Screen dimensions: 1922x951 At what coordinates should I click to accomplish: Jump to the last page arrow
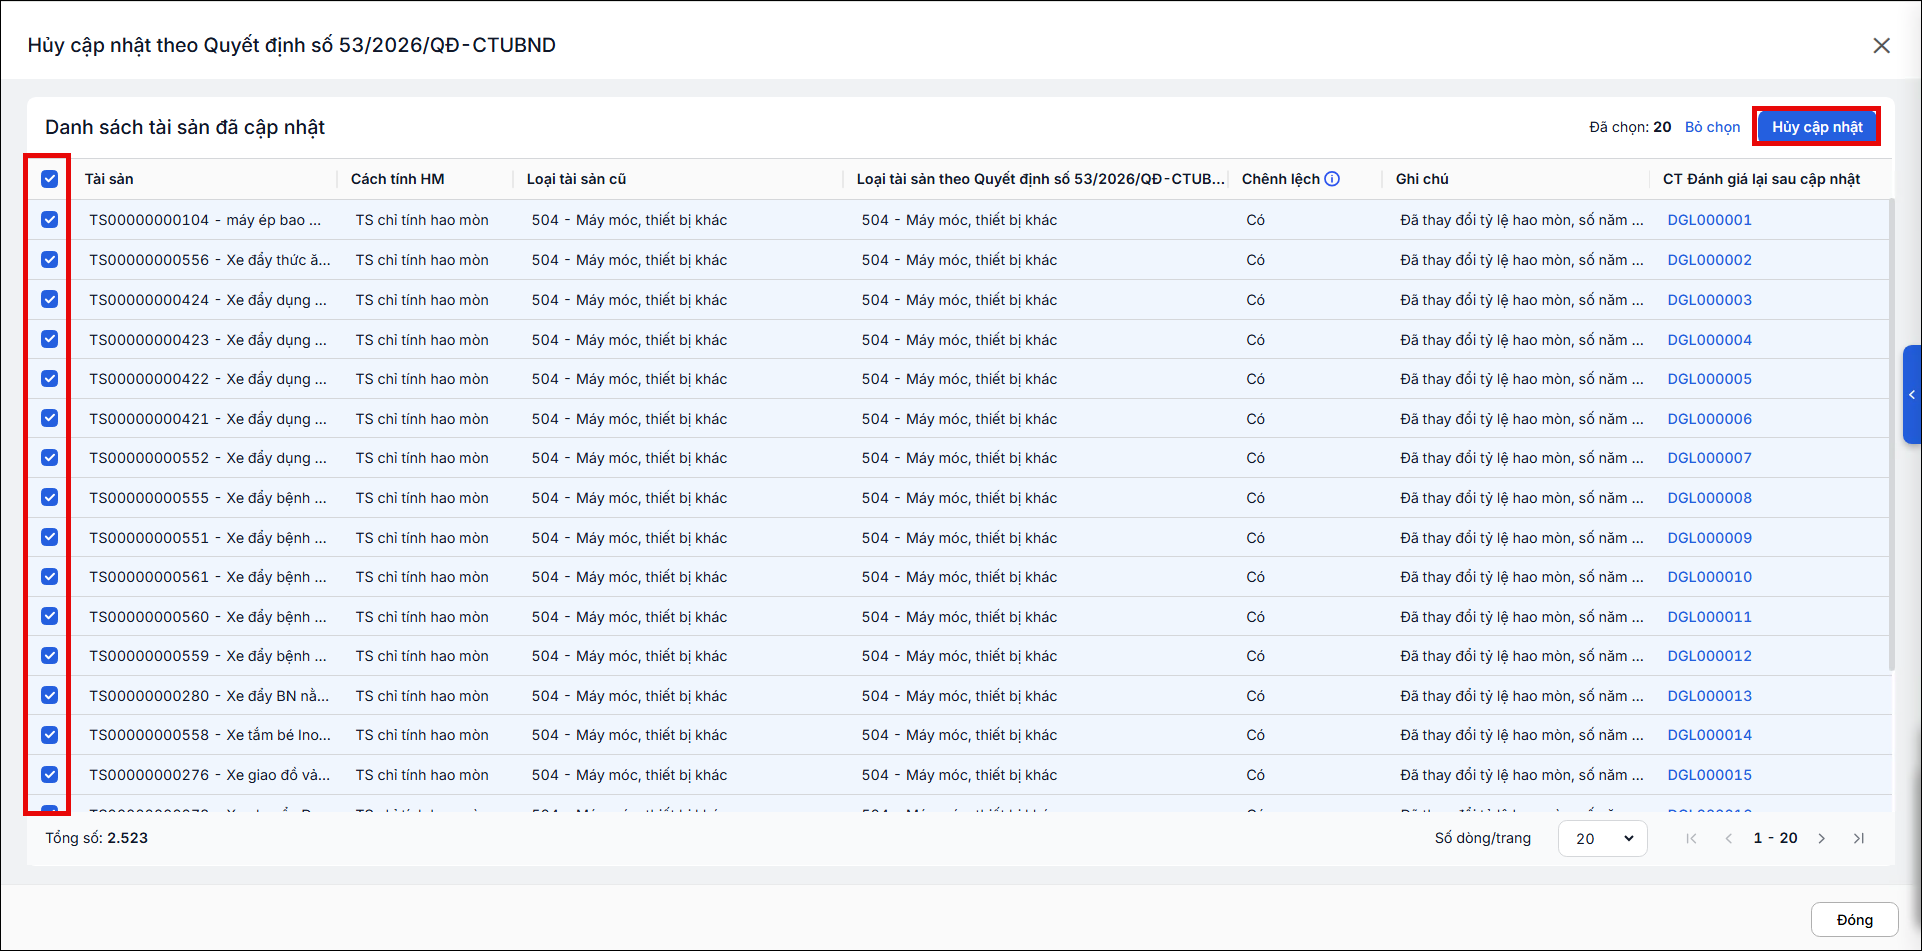click(x=1859, y=838)
